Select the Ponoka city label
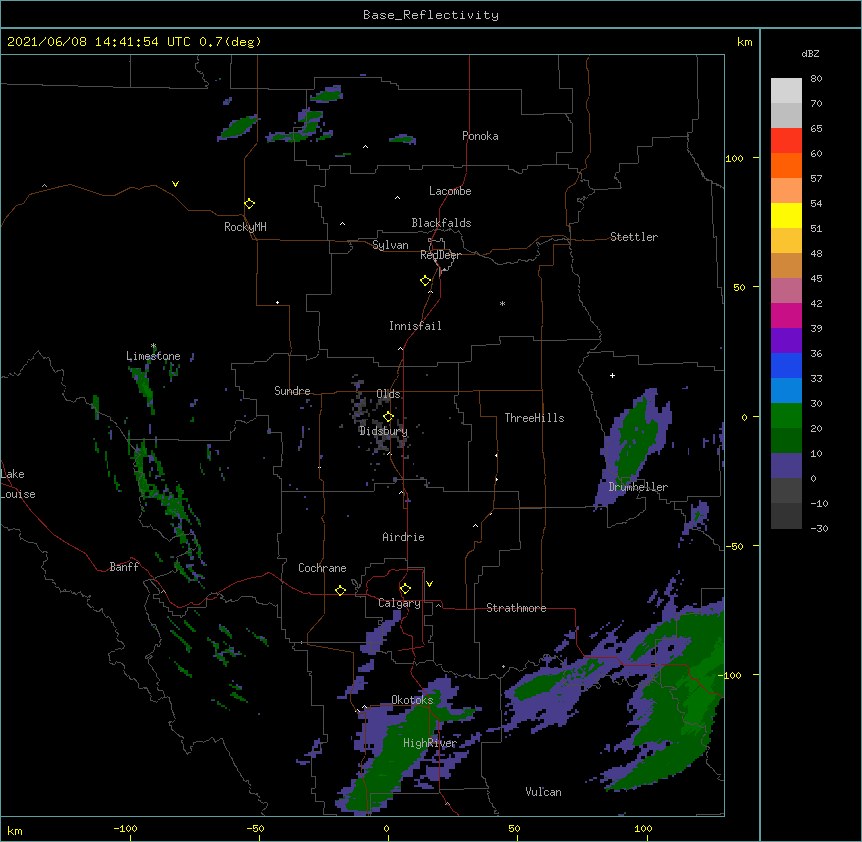Image resolution: width=862 pixels, height=842 pixels. (480, 136)
